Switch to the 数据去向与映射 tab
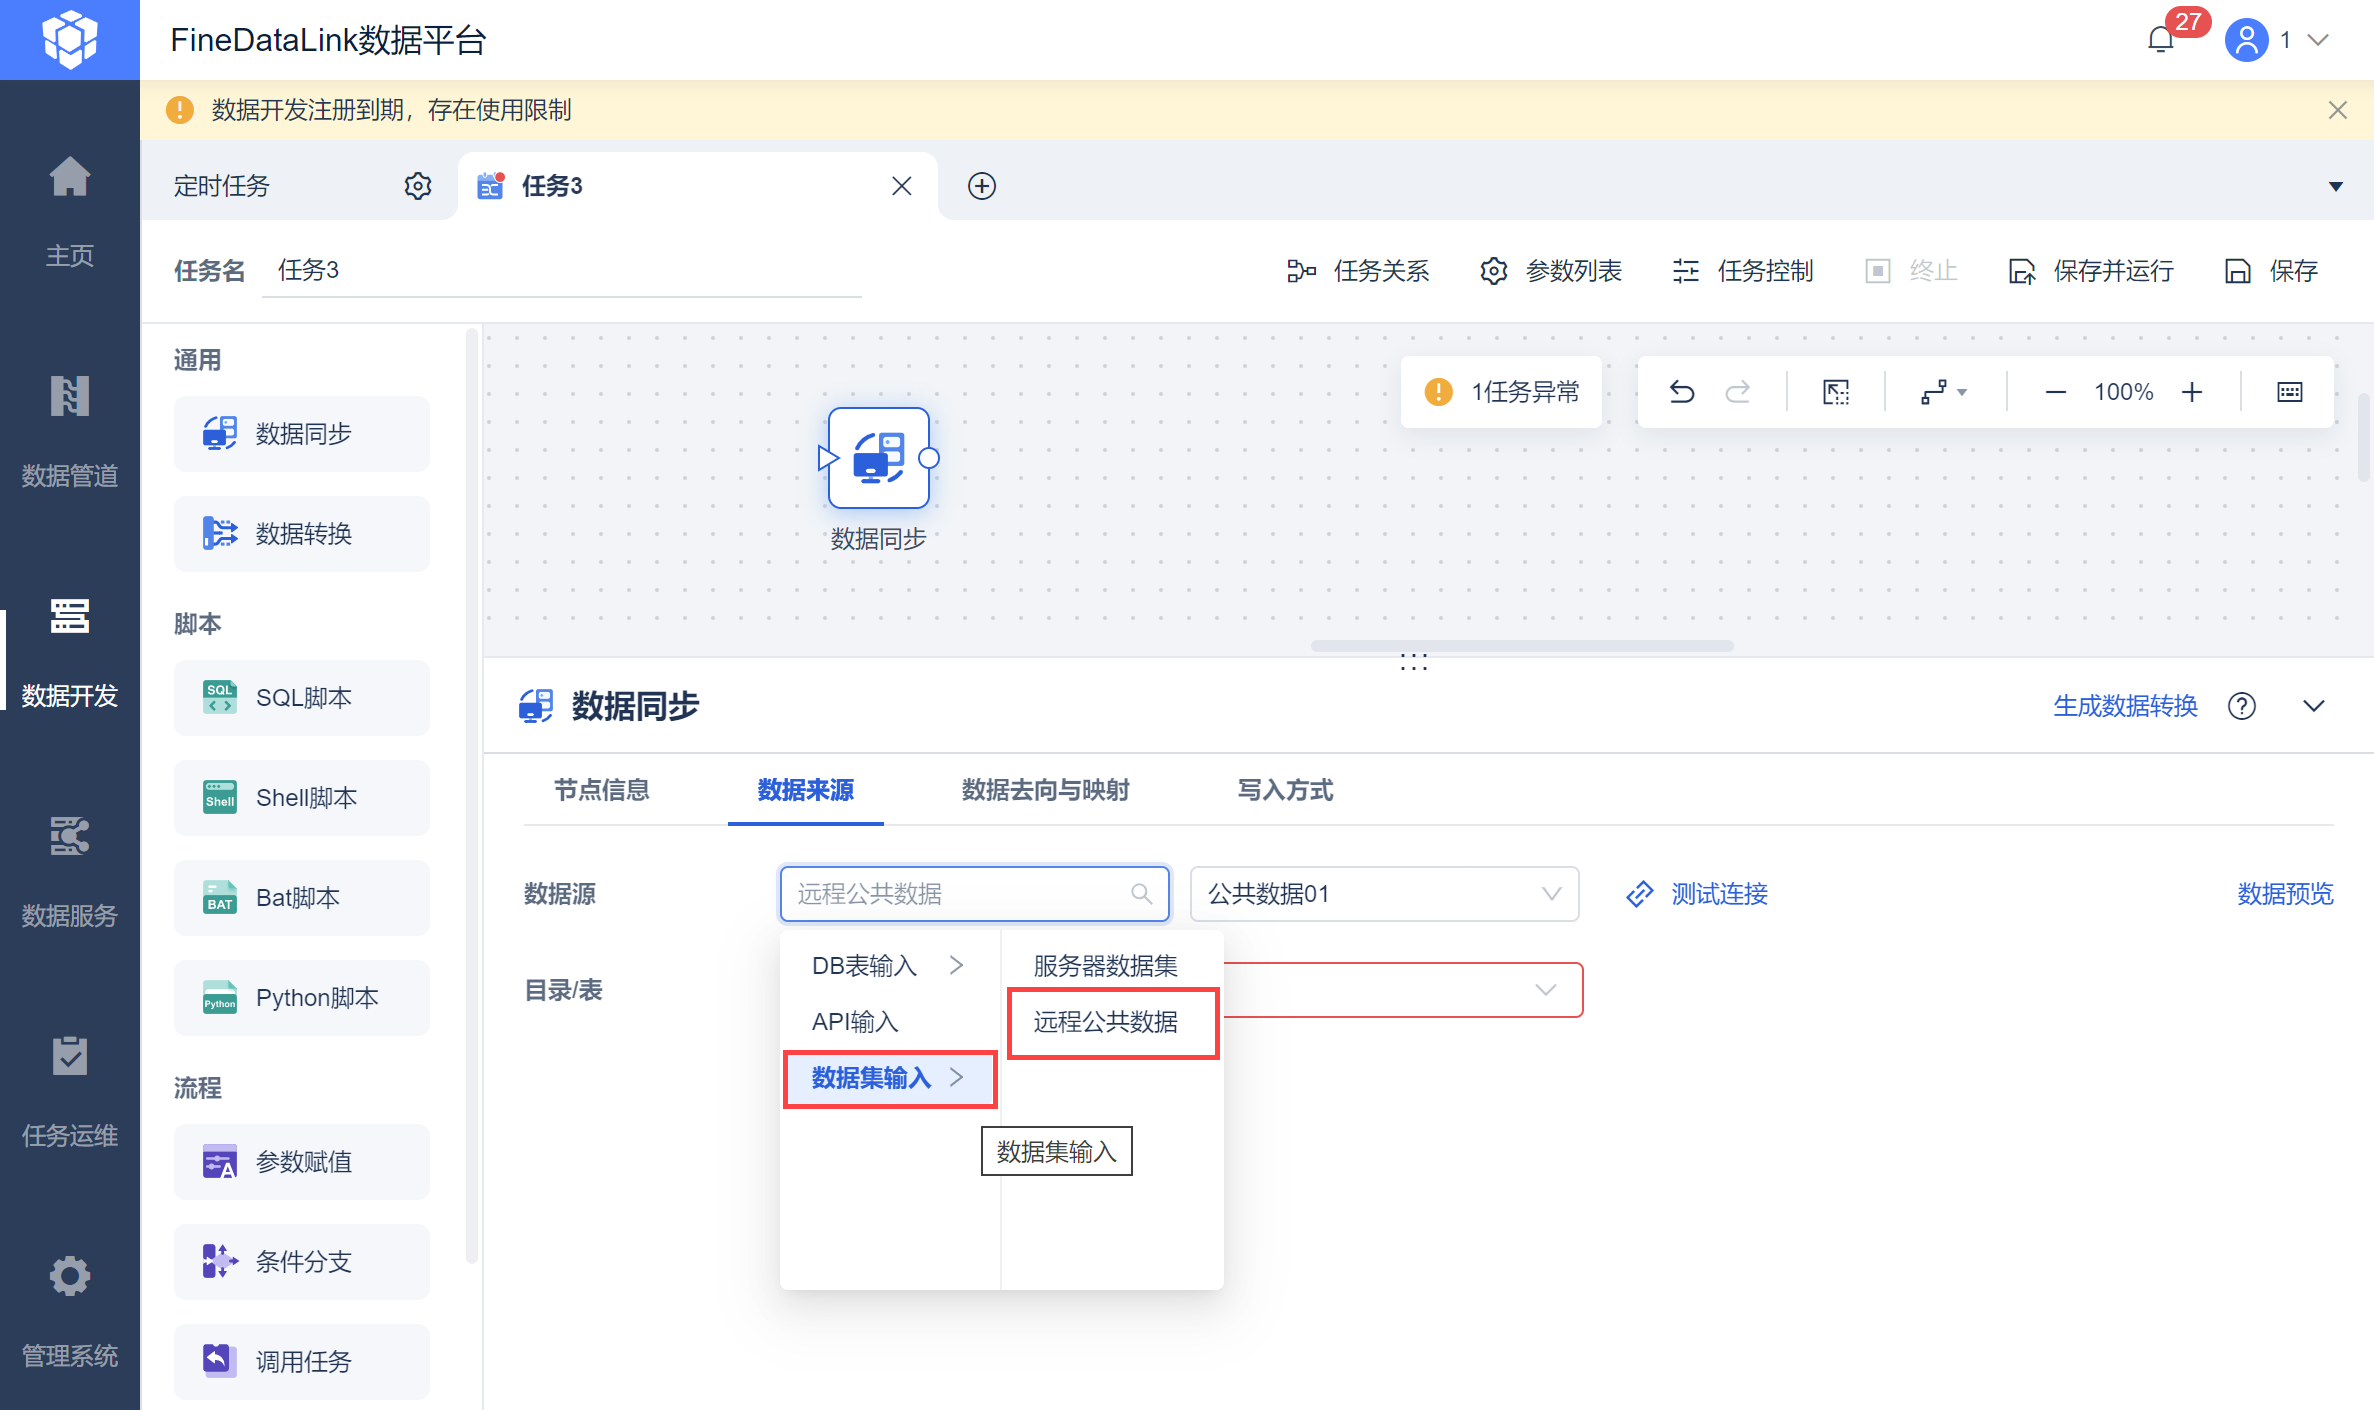2374x1410 pixels. click(x=1045, y=790)
